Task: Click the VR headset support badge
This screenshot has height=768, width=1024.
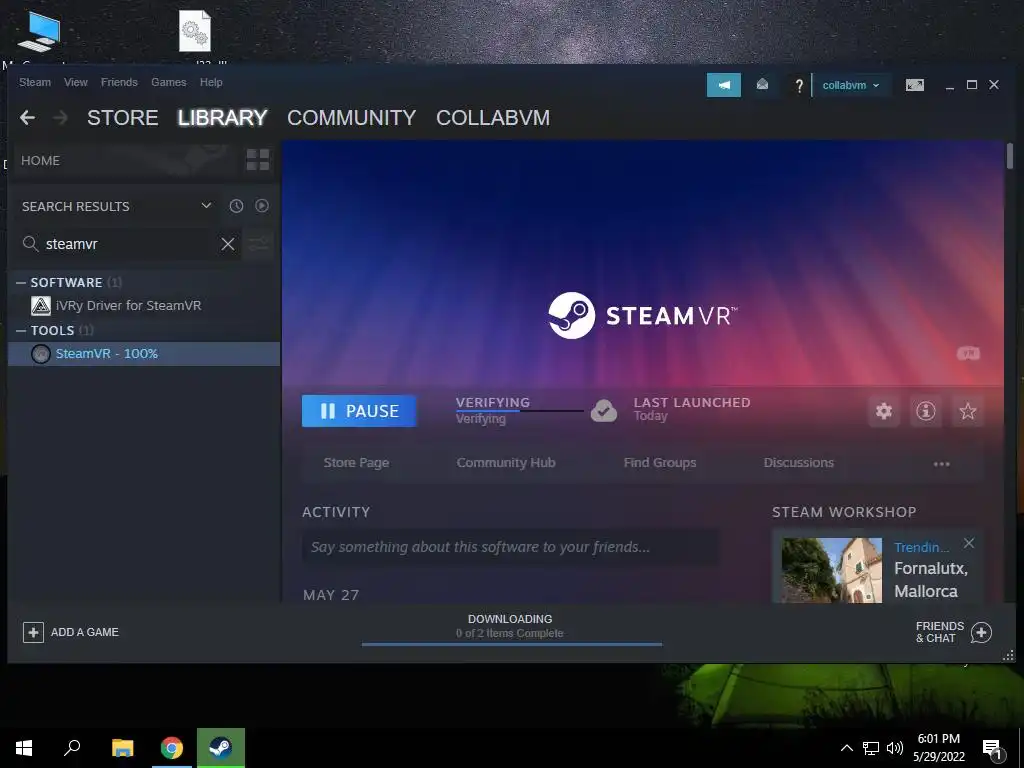Action: click(968, 353)
